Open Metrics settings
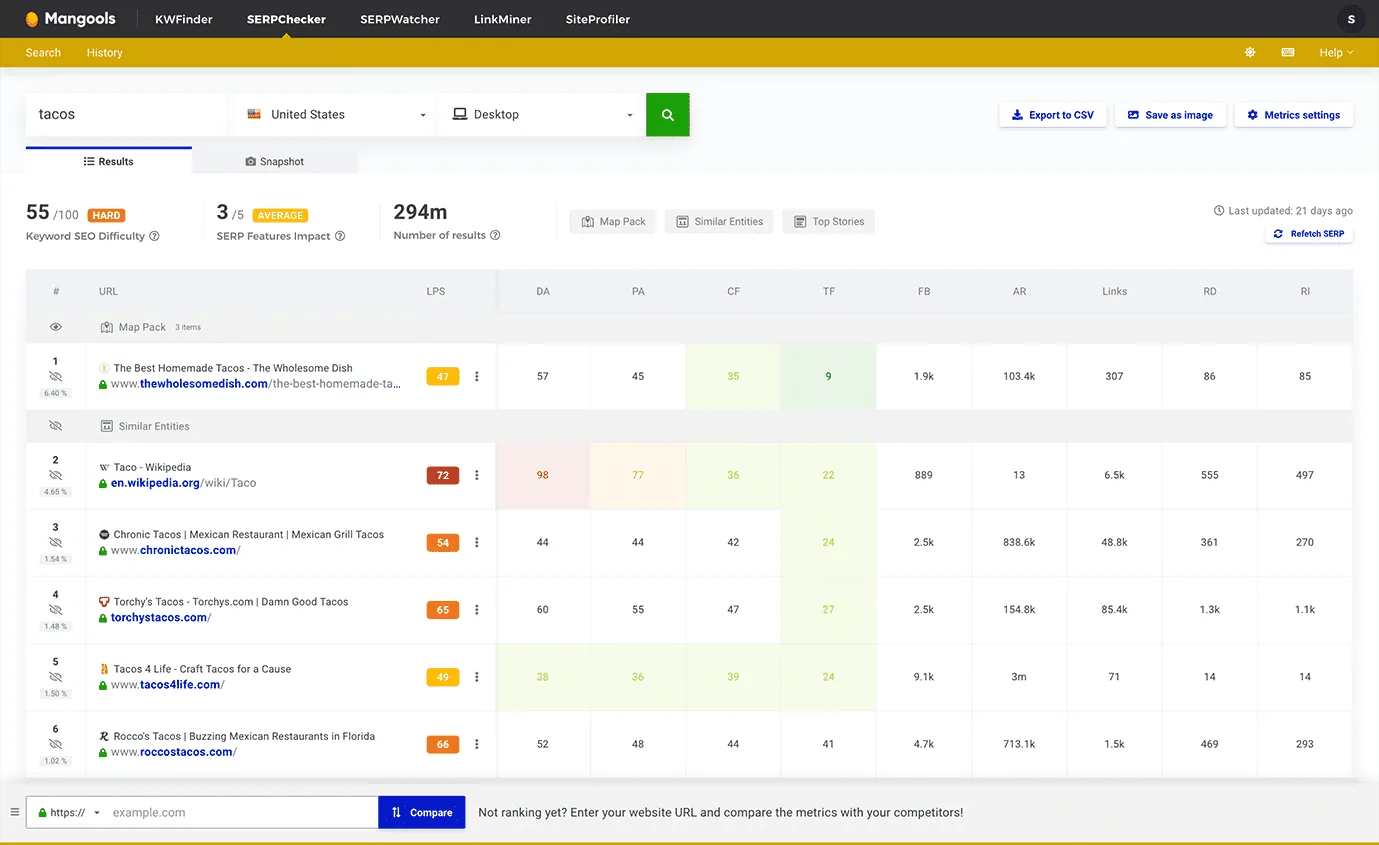Screen dimensions: 1379x845 click(x=1294, y=115)
